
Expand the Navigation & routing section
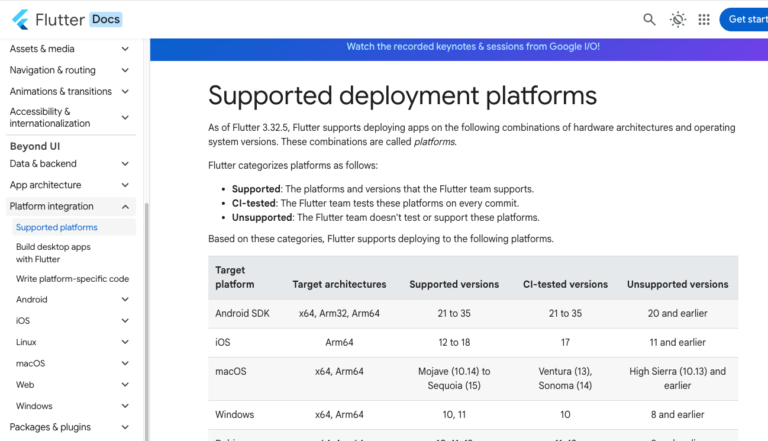[x=125, y=70]
